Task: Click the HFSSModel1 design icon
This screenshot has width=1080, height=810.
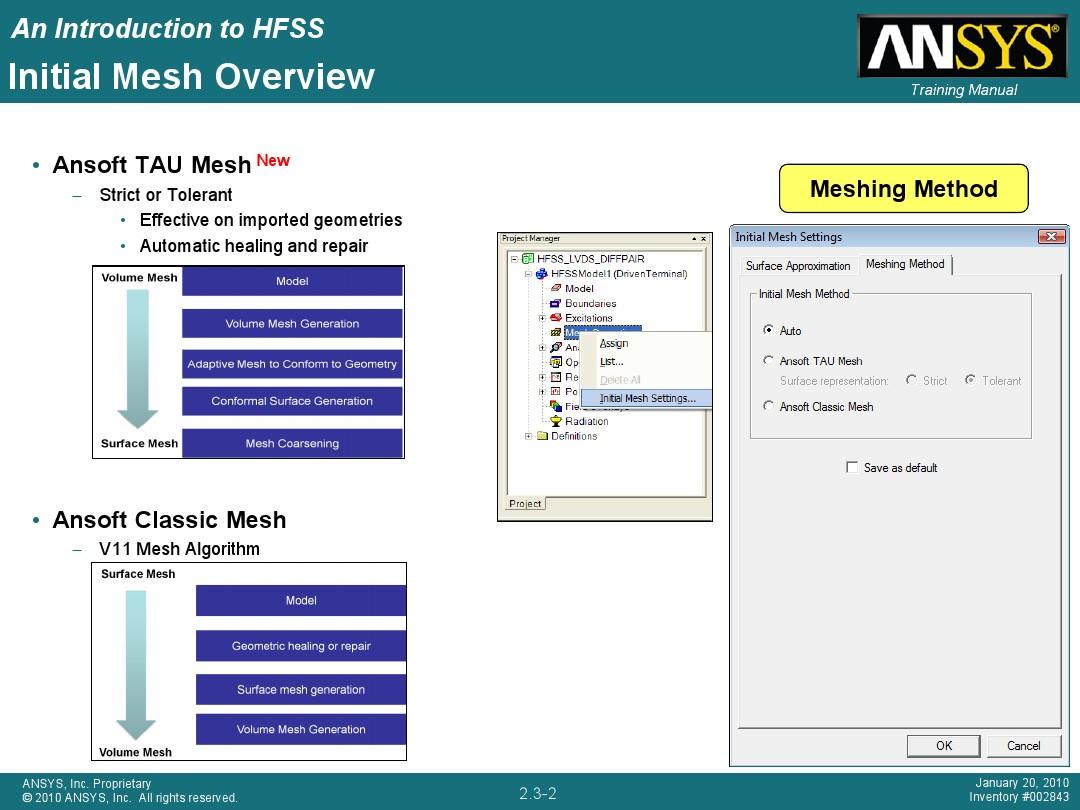Action: [542, 273]
